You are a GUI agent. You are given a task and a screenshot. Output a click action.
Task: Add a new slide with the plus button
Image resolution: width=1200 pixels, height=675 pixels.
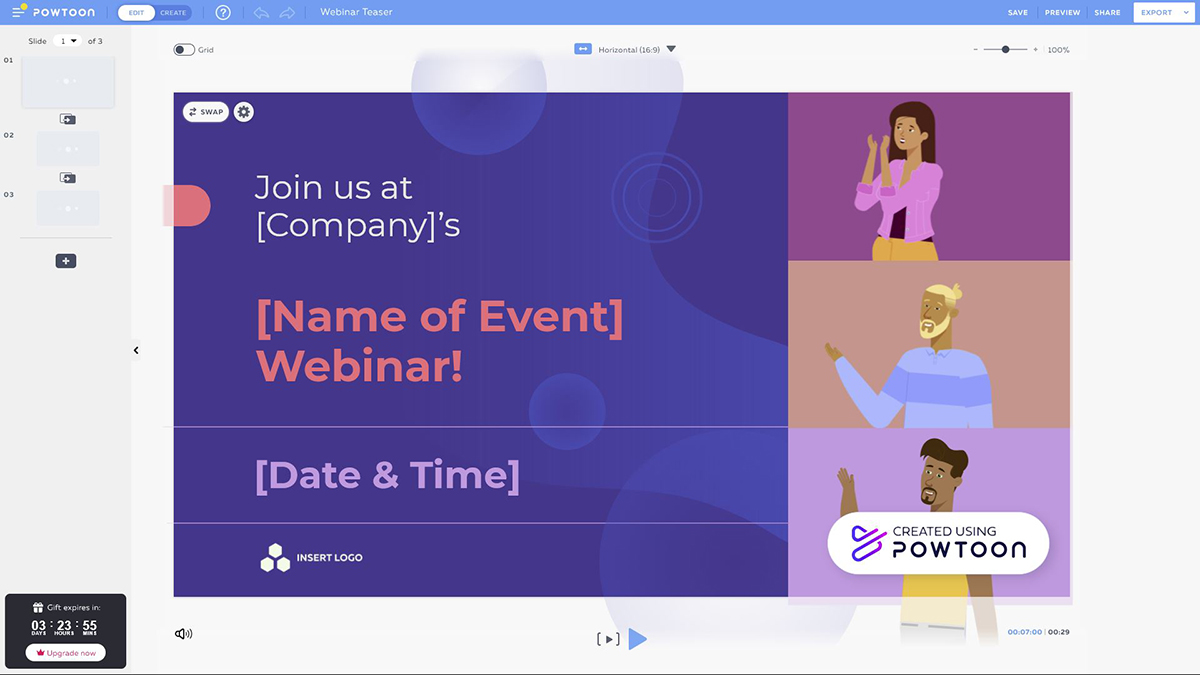click(x=66, y=261)
